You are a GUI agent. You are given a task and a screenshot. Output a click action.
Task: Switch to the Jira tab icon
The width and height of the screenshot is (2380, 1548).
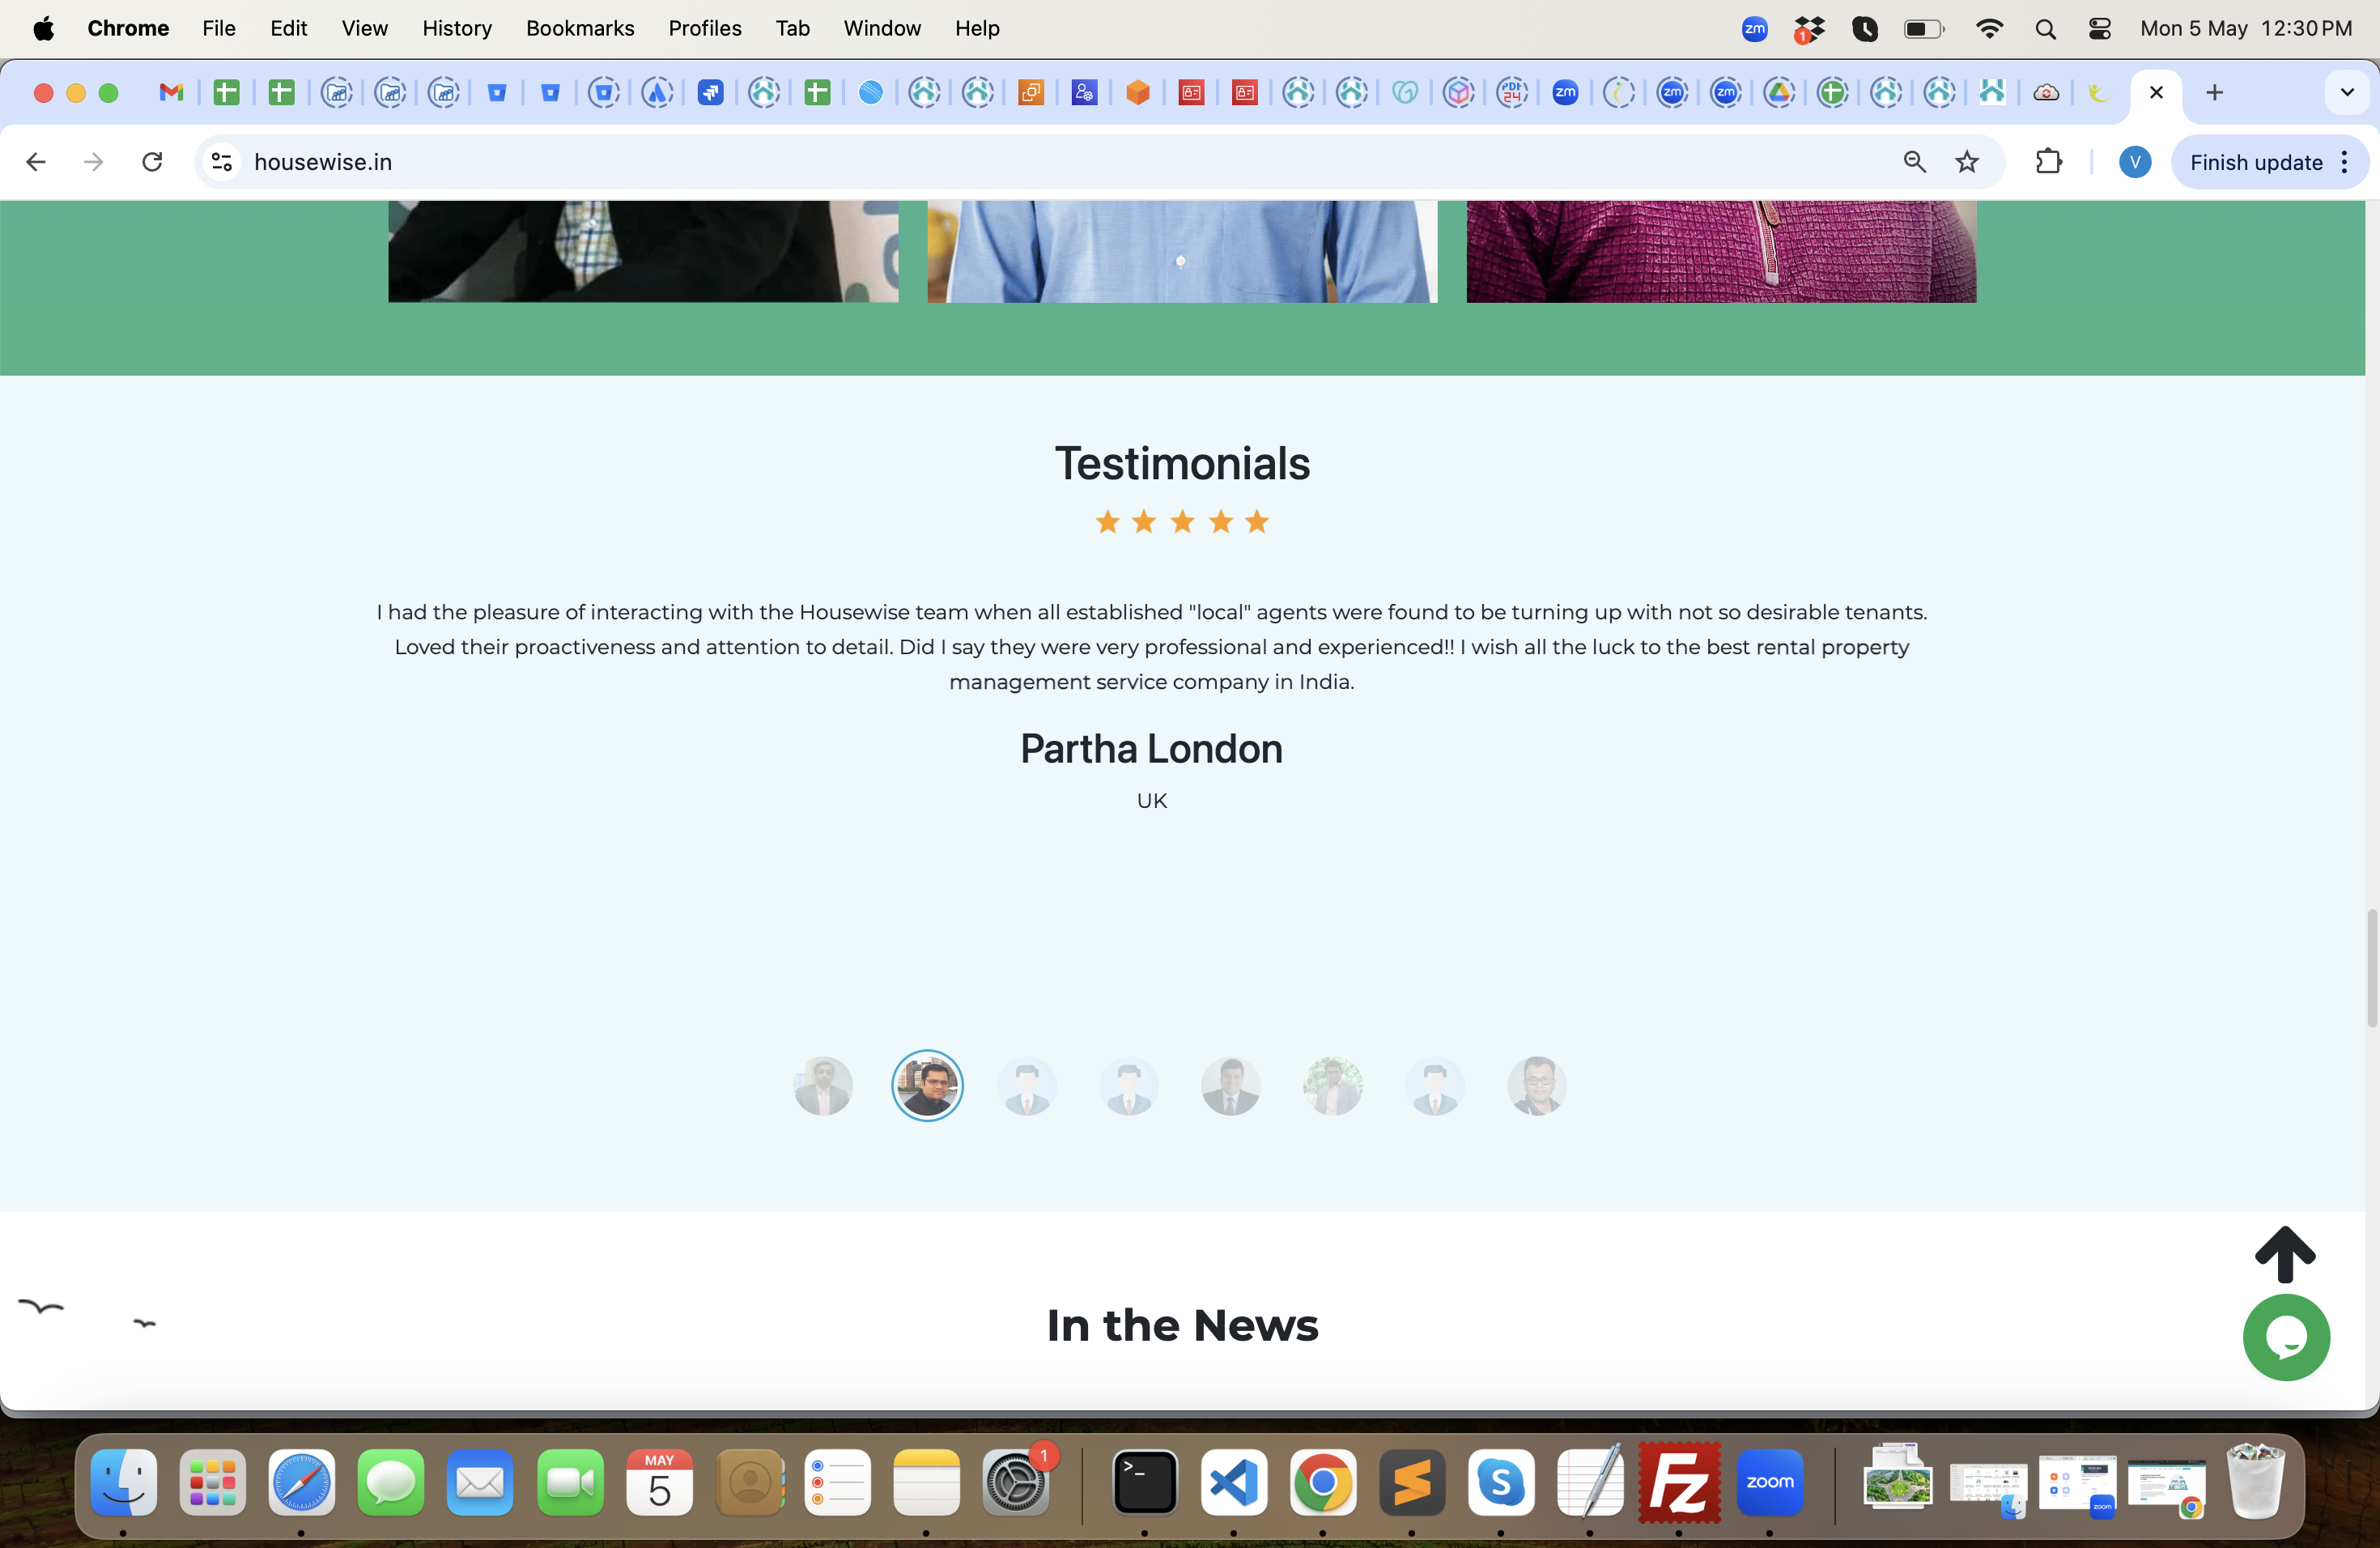(710, 93)
